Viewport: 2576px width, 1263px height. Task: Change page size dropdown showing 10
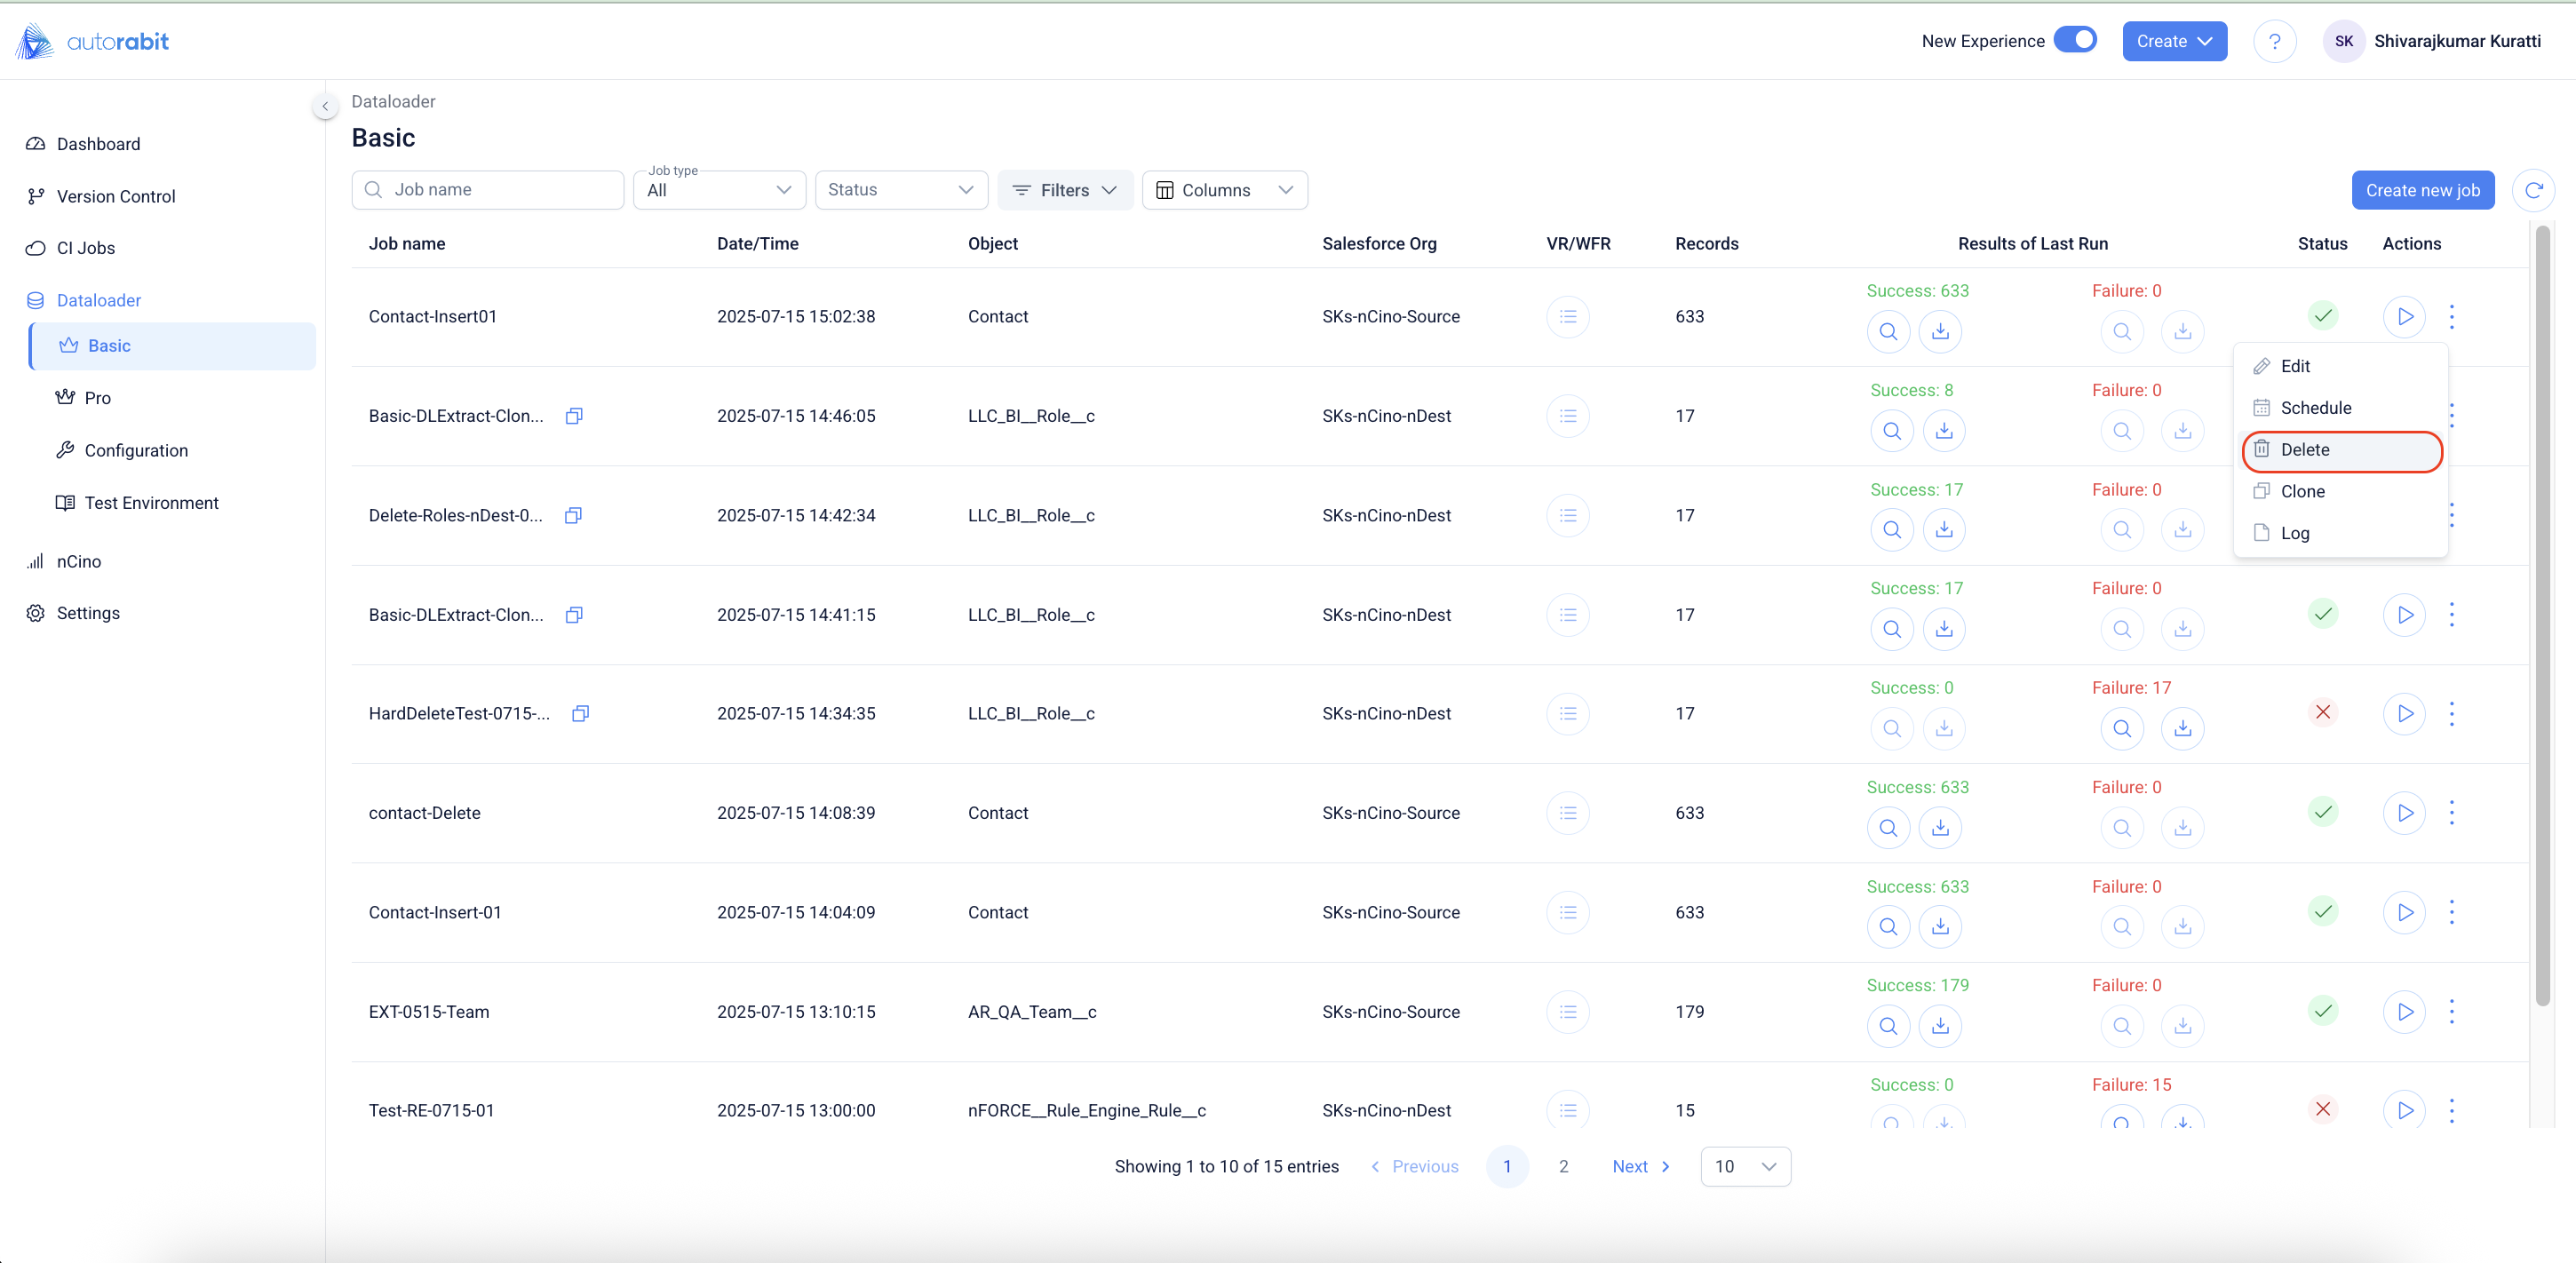click(x=1745, y=1166)
